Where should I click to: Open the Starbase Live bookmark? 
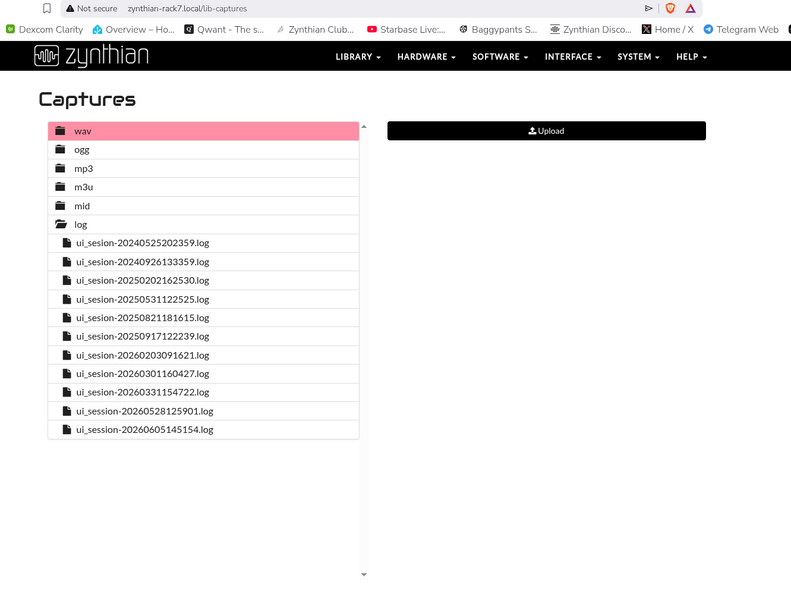407,29
